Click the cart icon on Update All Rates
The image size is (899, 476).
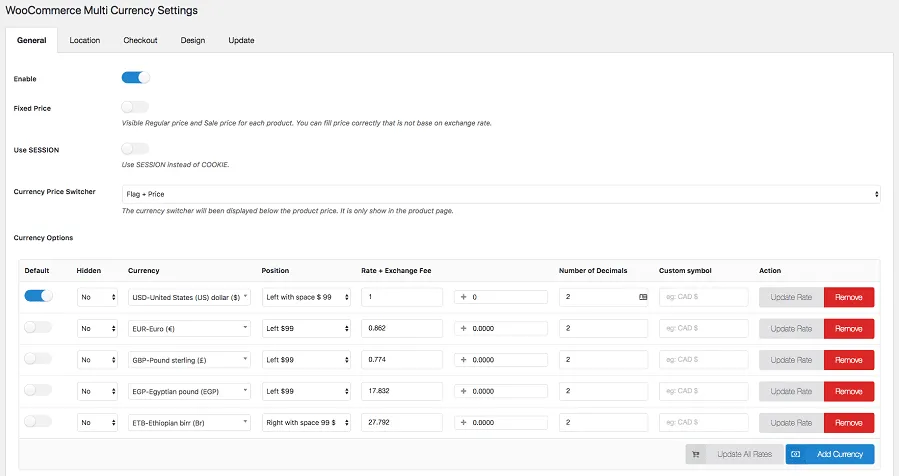695,454
